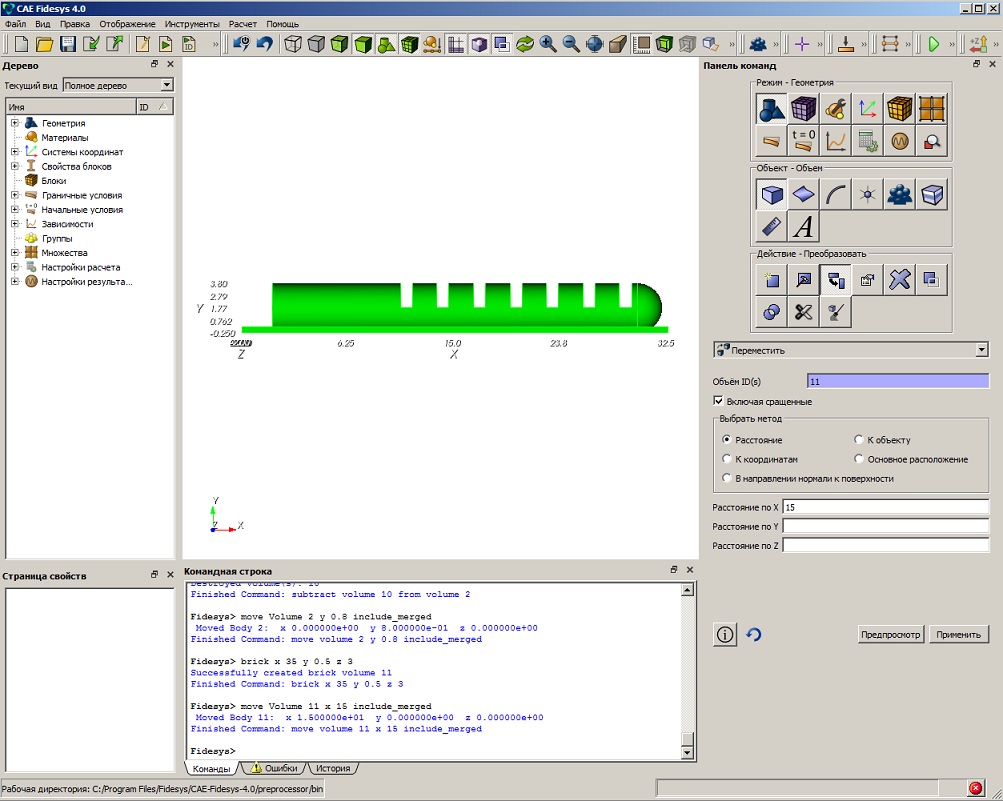
Task: Choose the Group object people icon
Action: point(899,194)
